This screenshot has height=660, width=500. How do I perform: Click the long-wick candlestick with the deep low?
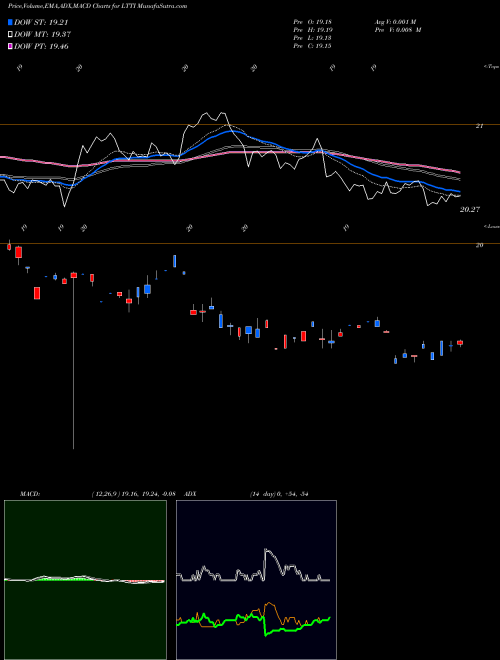[74, 360]
